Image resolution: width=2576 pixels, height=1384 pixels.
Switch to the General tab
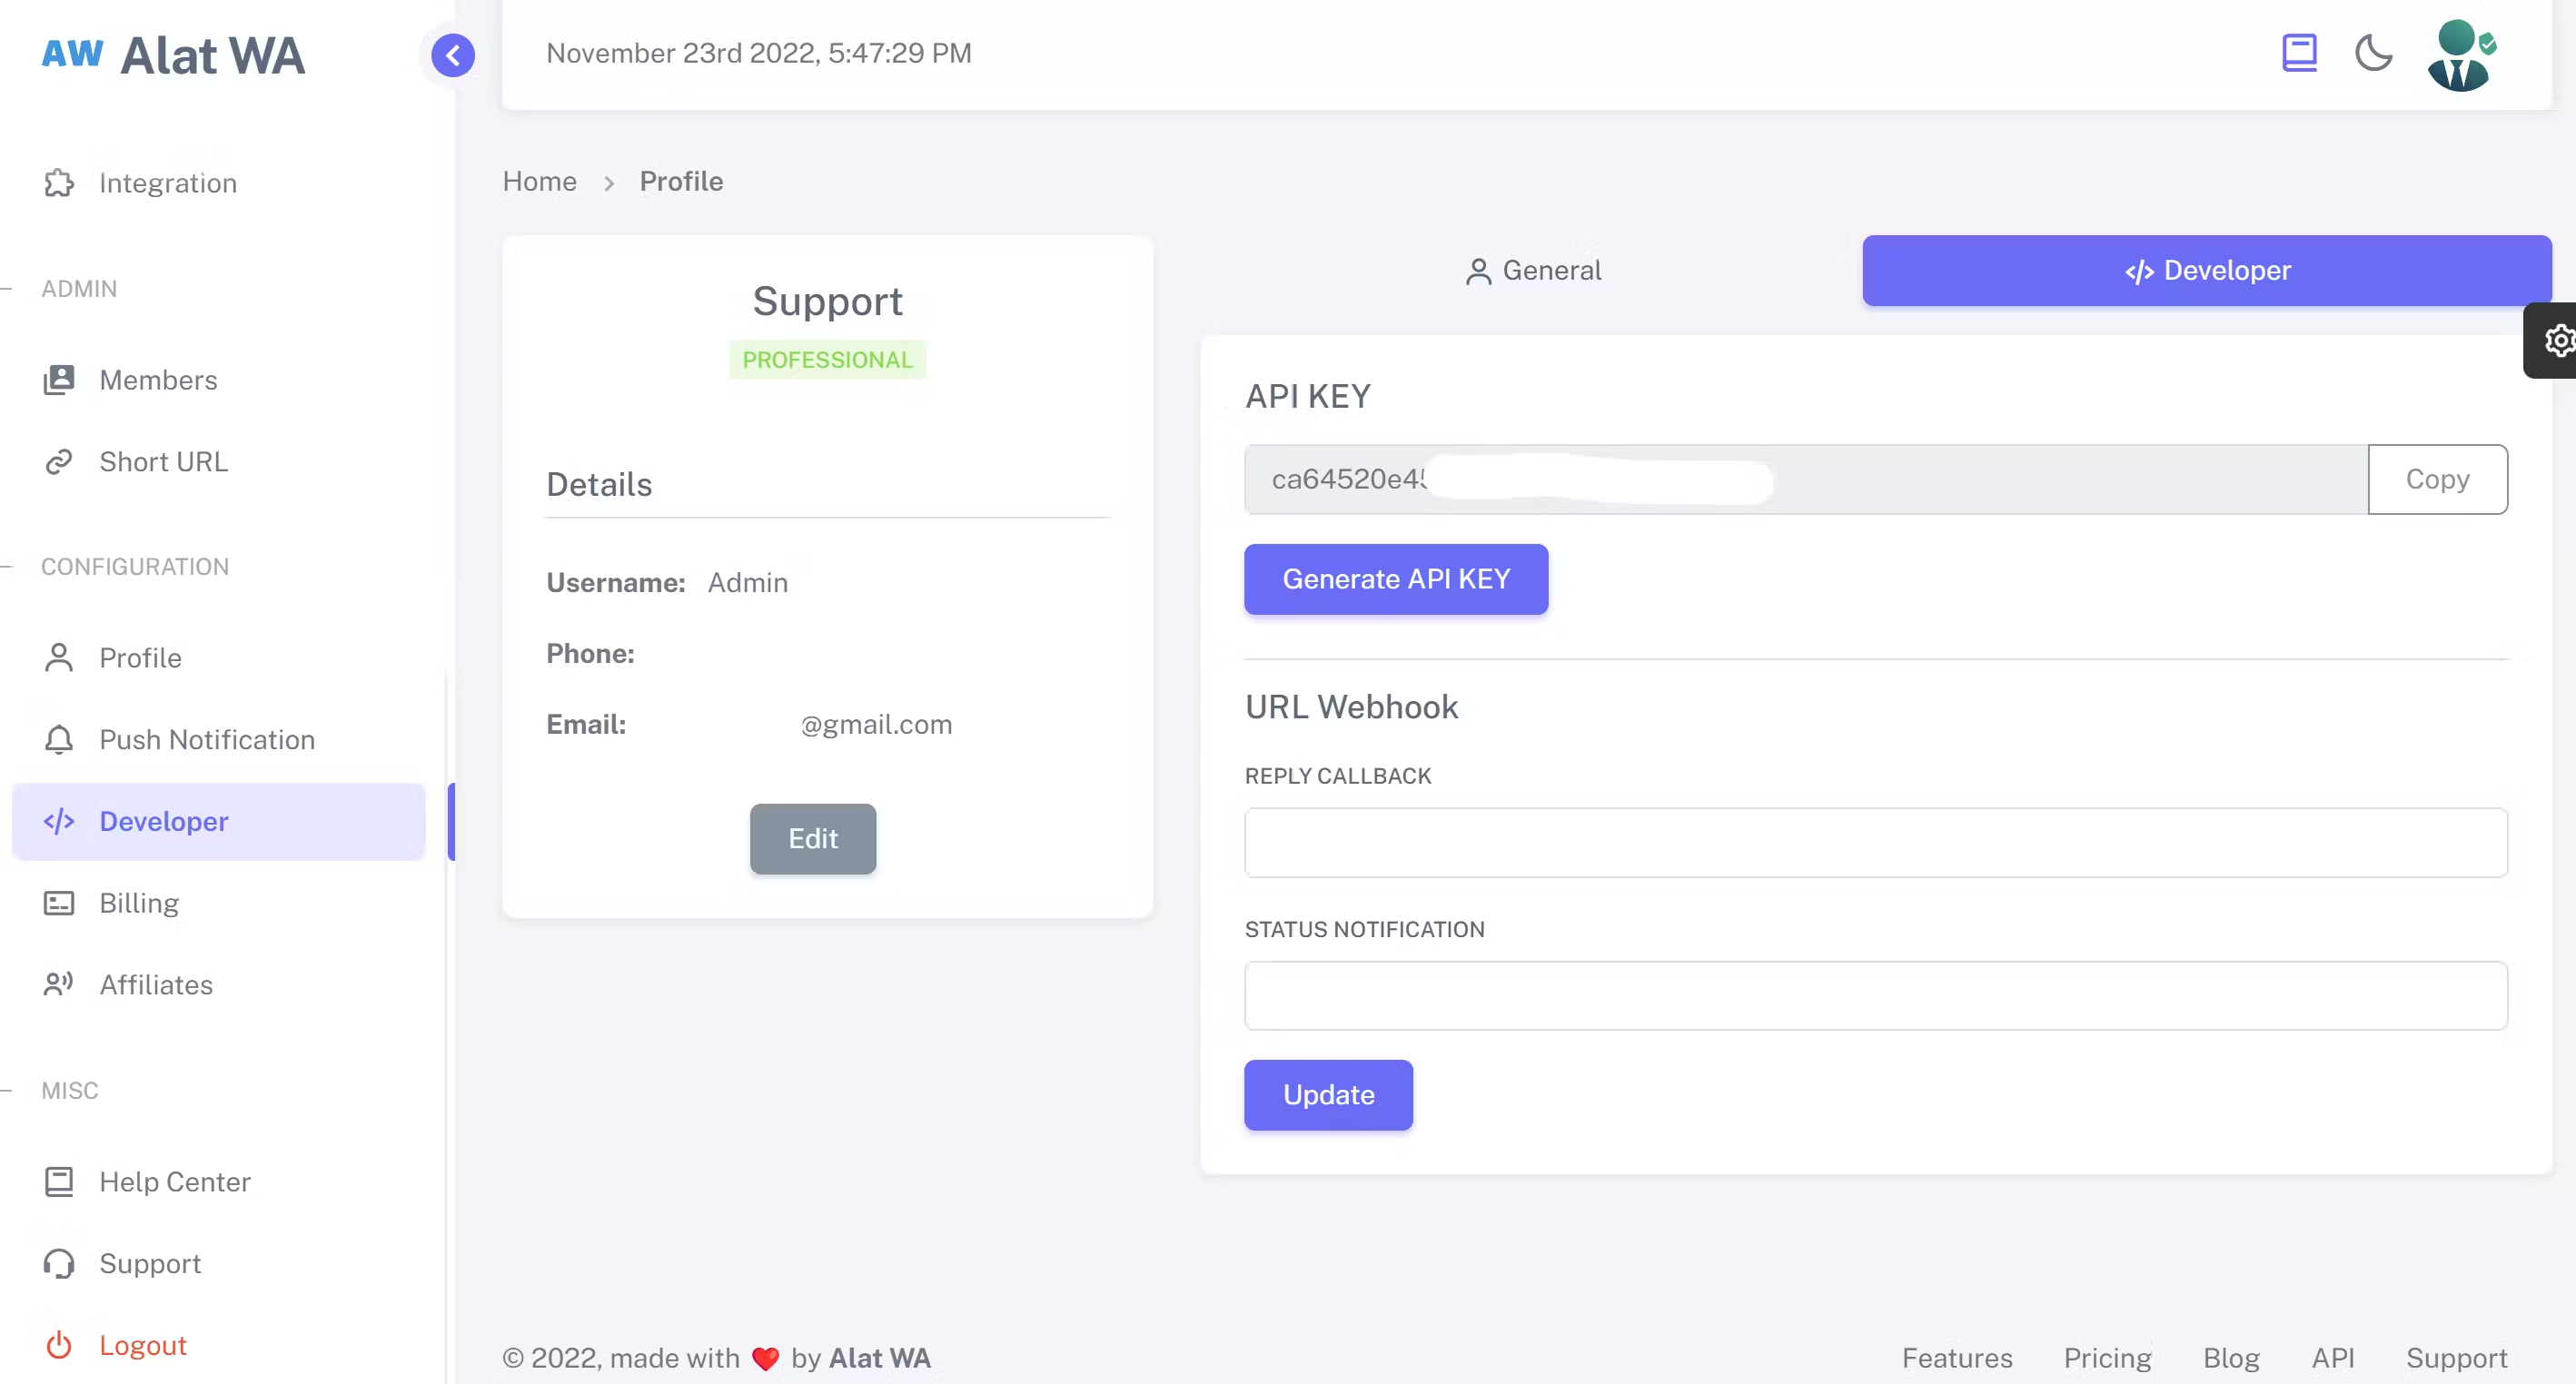(1532, 271)
